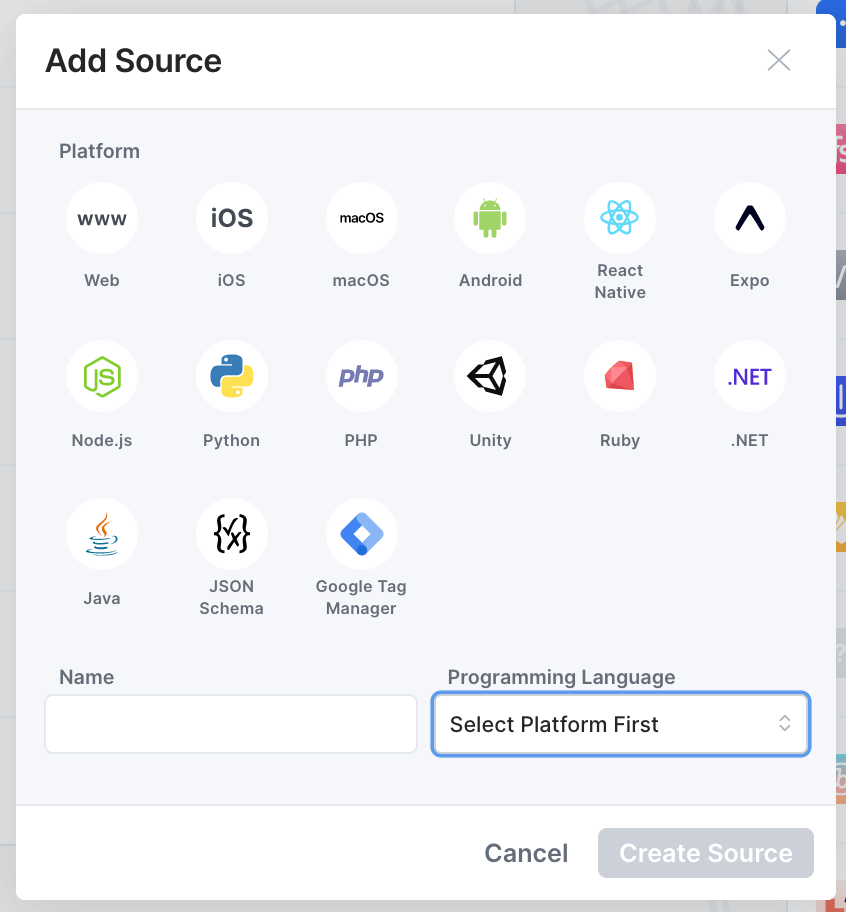Select the Web platform icon
This screenshot has width=846, height=912.
(102, 218)
